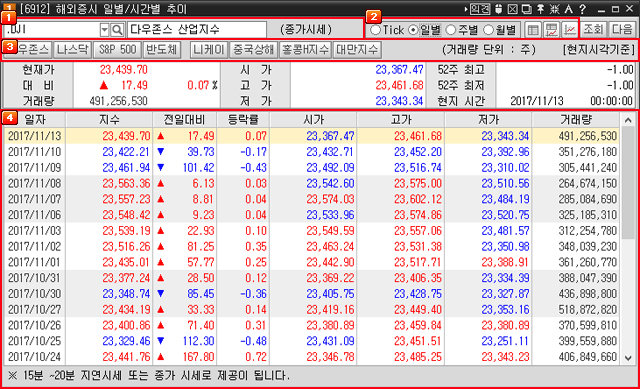Click the font size A icon

(x=569, y=9)
